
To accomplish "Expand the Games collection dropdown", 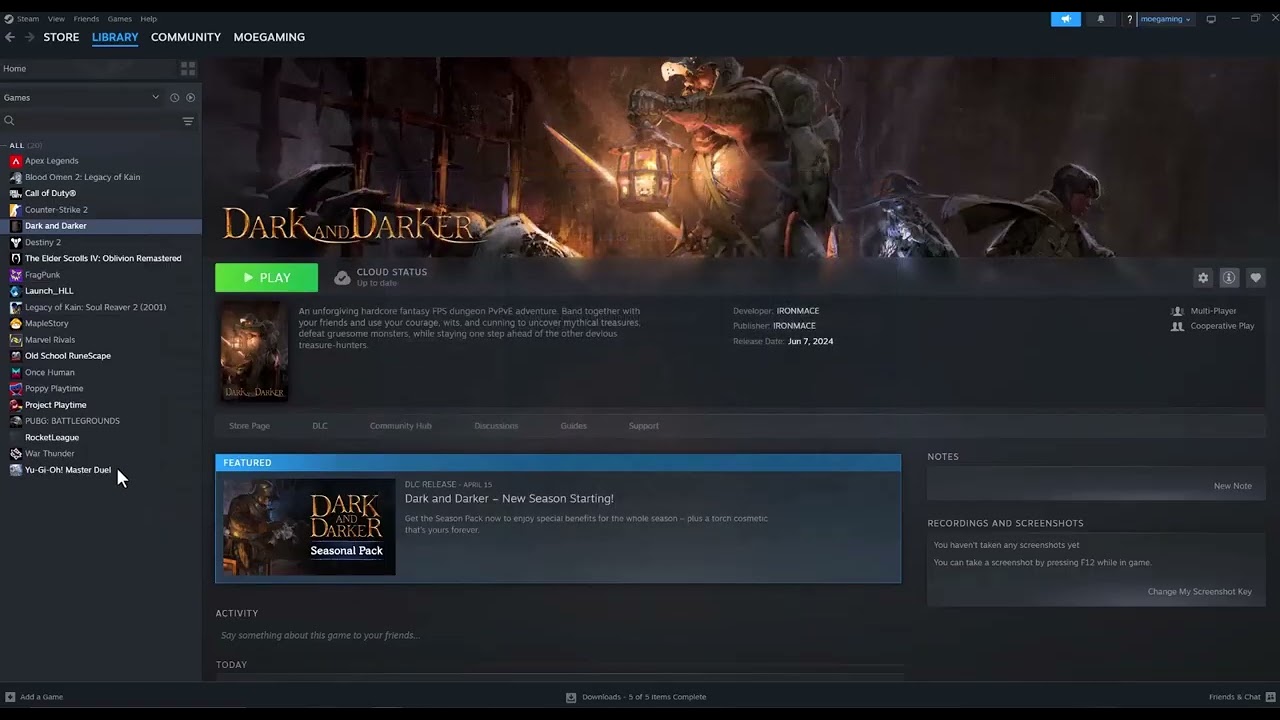I will click(155, 98).
